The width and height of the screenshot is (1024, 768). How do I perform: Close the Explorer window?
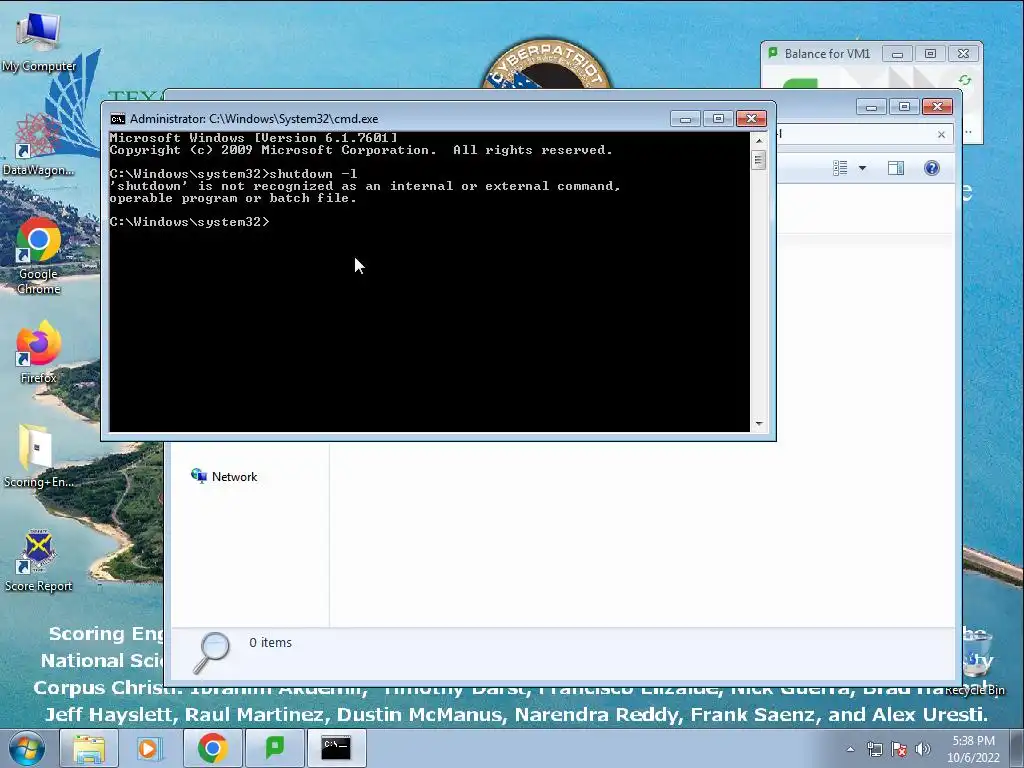[x=937, y=106]
